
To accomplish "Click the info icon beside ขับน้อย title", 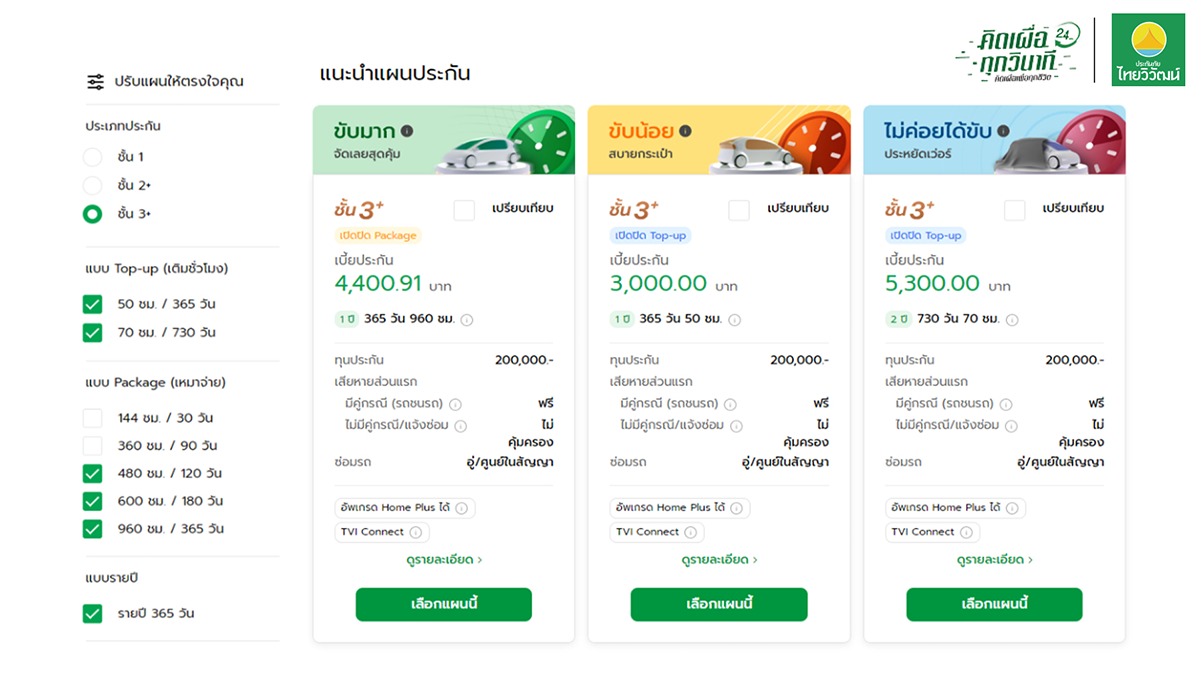I will 685,131.
